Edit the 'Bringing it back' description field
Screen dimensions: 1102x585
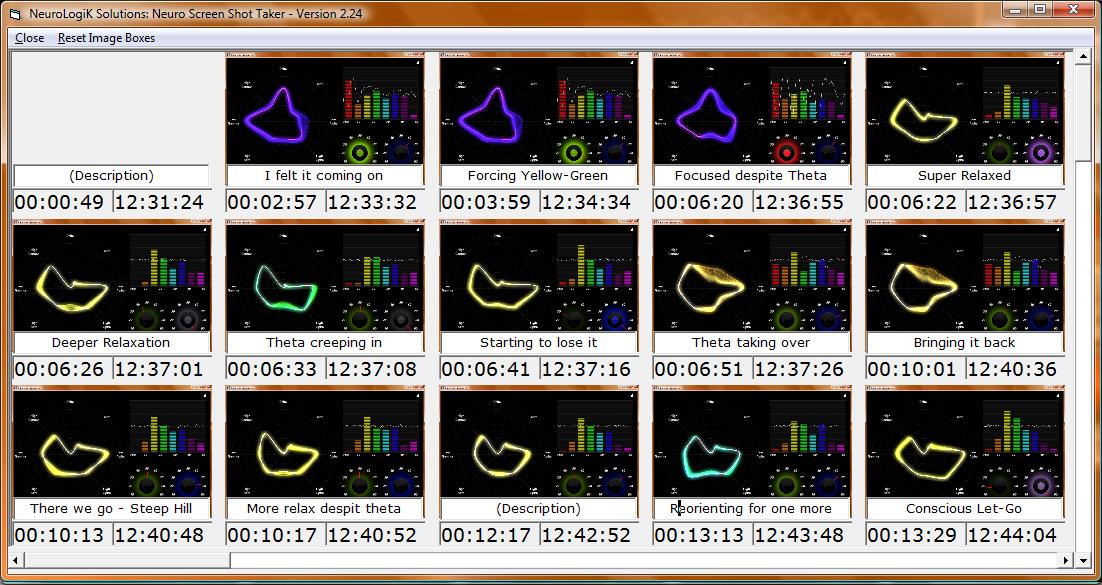point(964,342)
